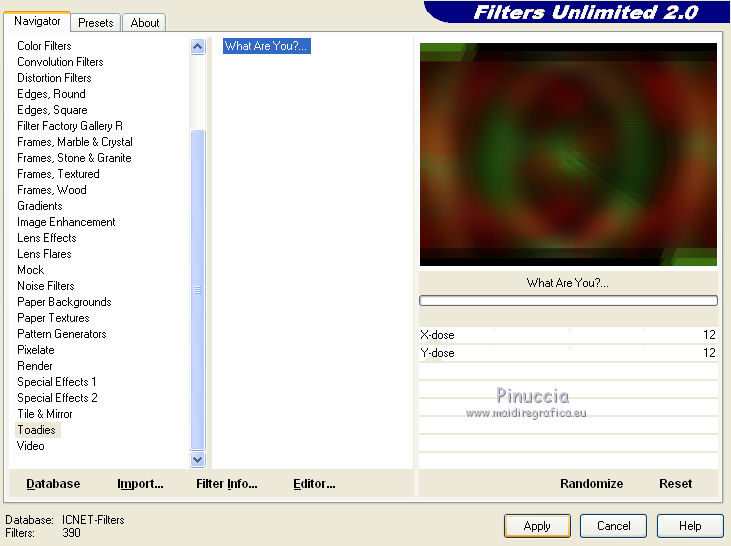
Task: Choose the Edges, Round category
Action: (x=51, y=94)
